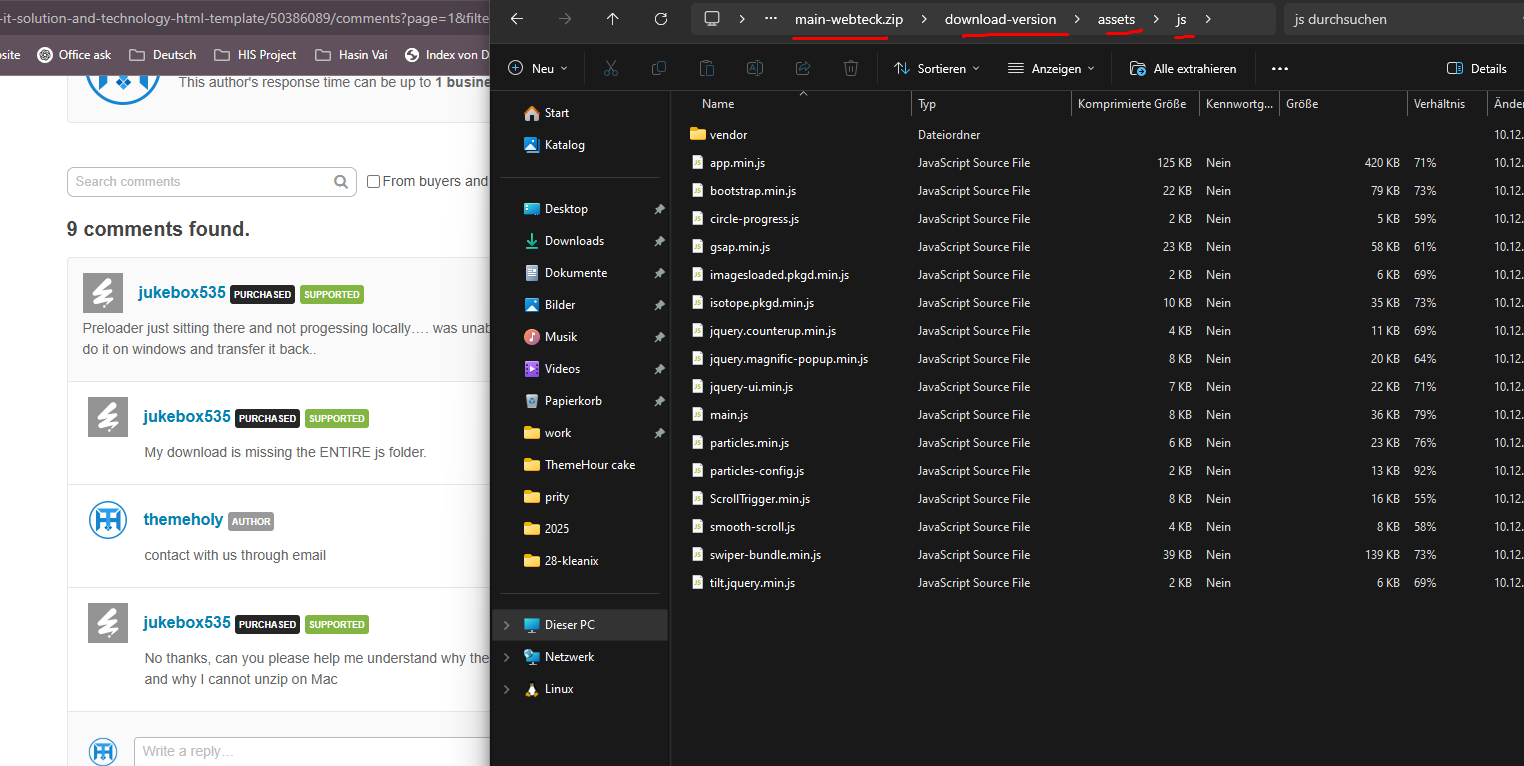Click the paste clipboard icon
The width and height of the screenshot is (1524, 766).
707,68
